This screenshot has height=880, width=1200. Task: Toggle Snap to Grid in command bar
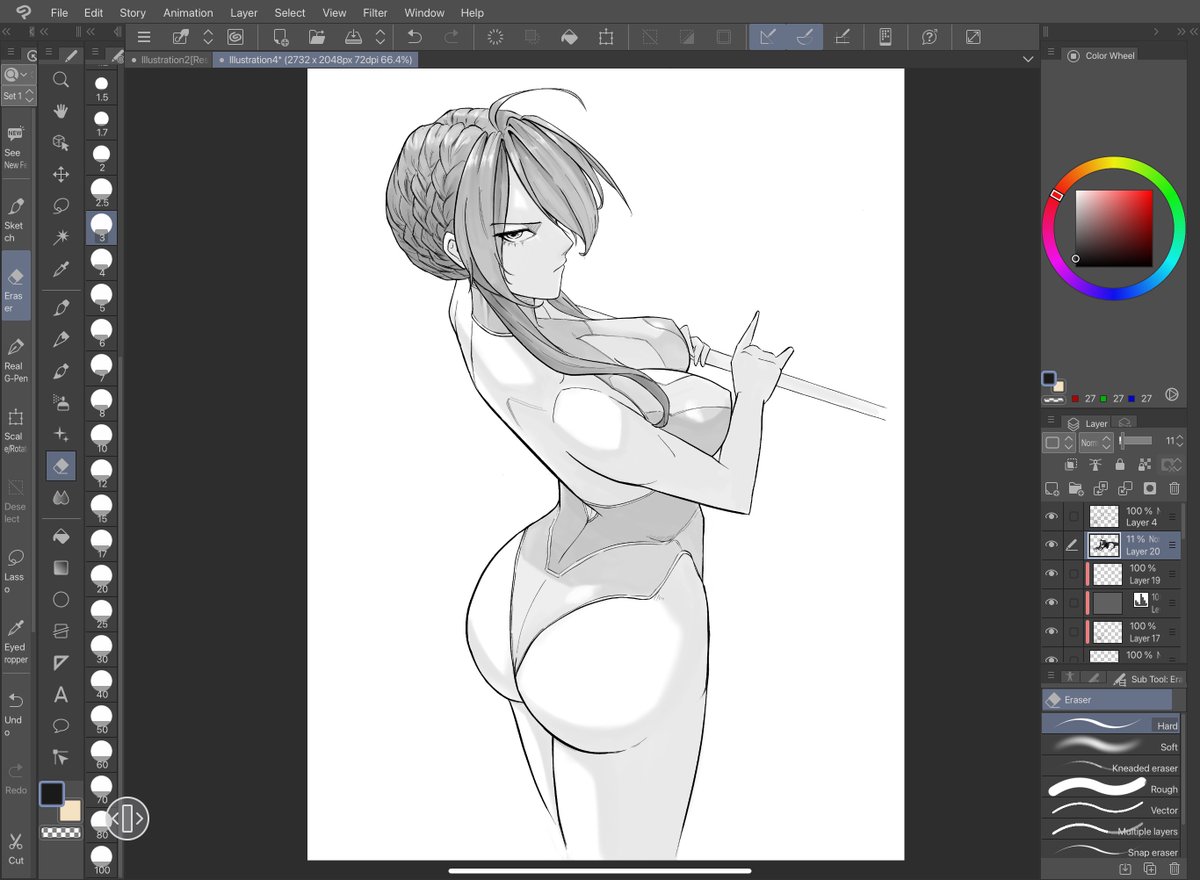tap(842, 37)
